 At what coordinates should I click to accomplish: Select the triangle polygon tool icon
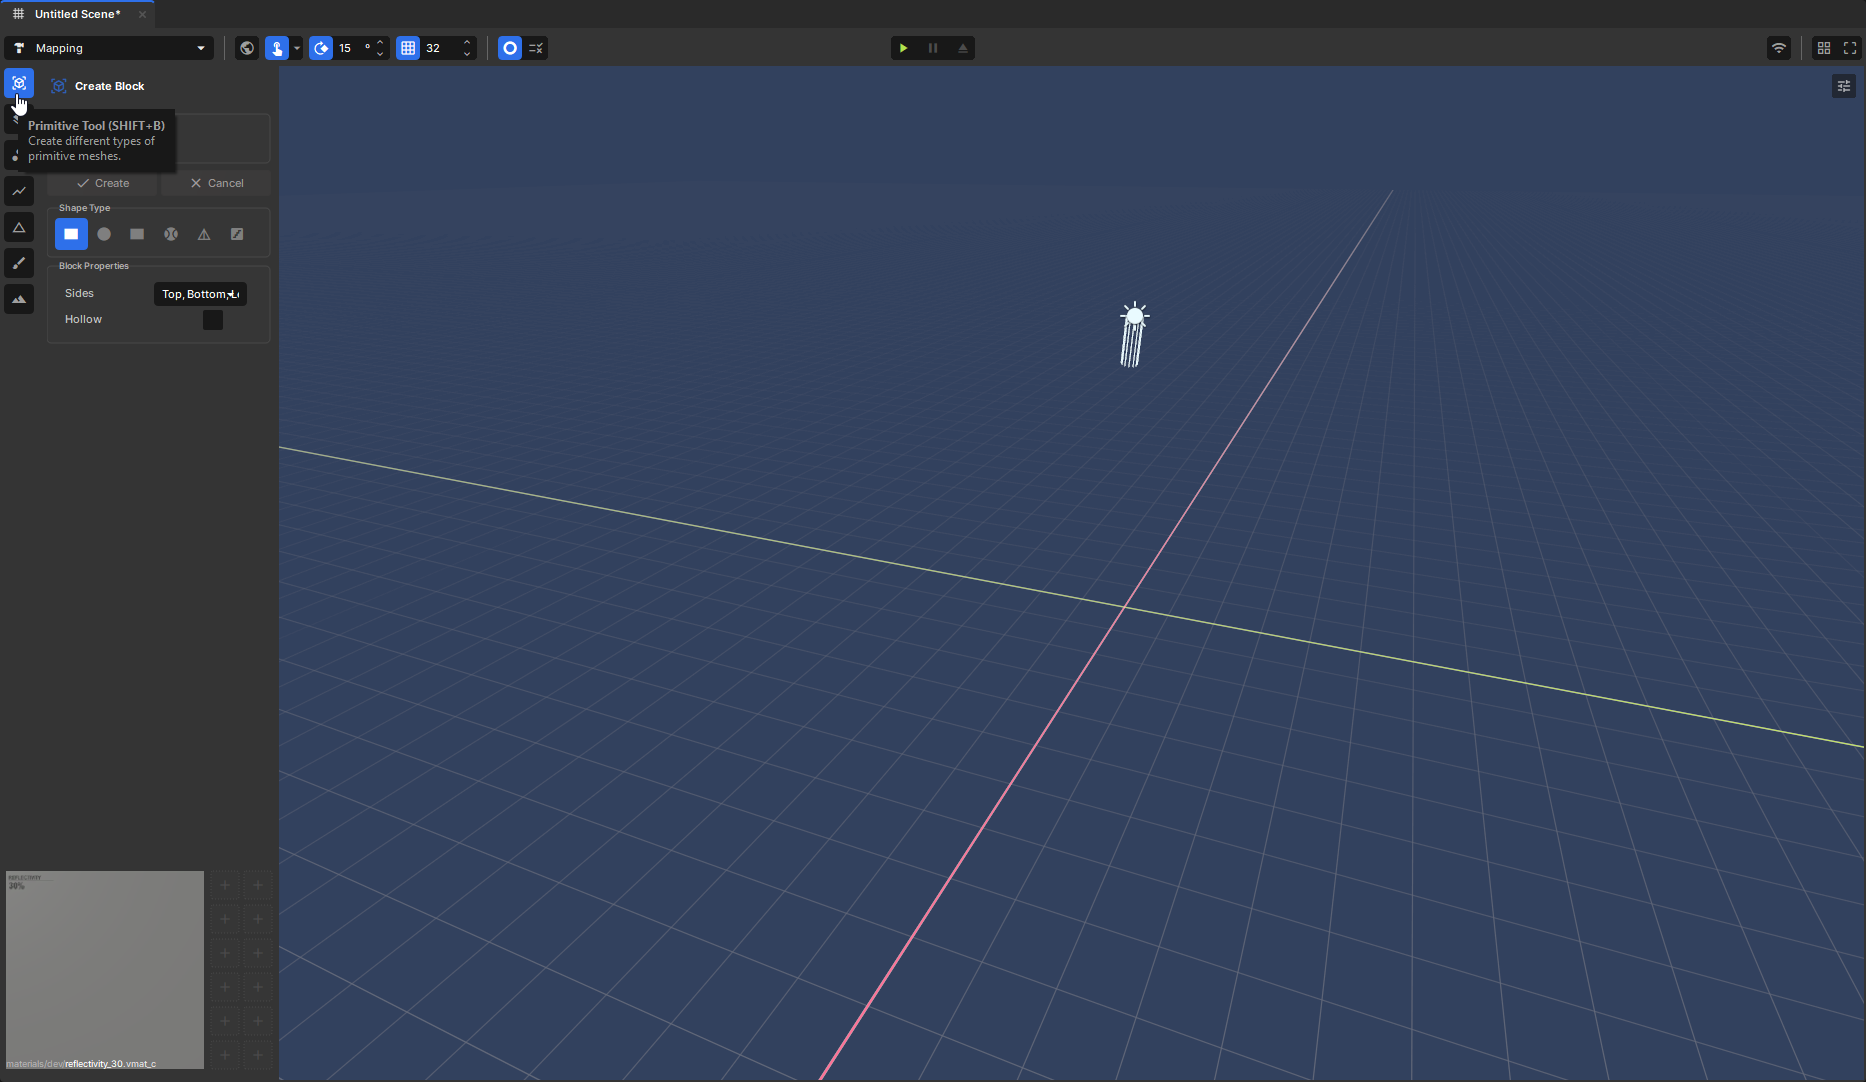click(x=19, y=227)
